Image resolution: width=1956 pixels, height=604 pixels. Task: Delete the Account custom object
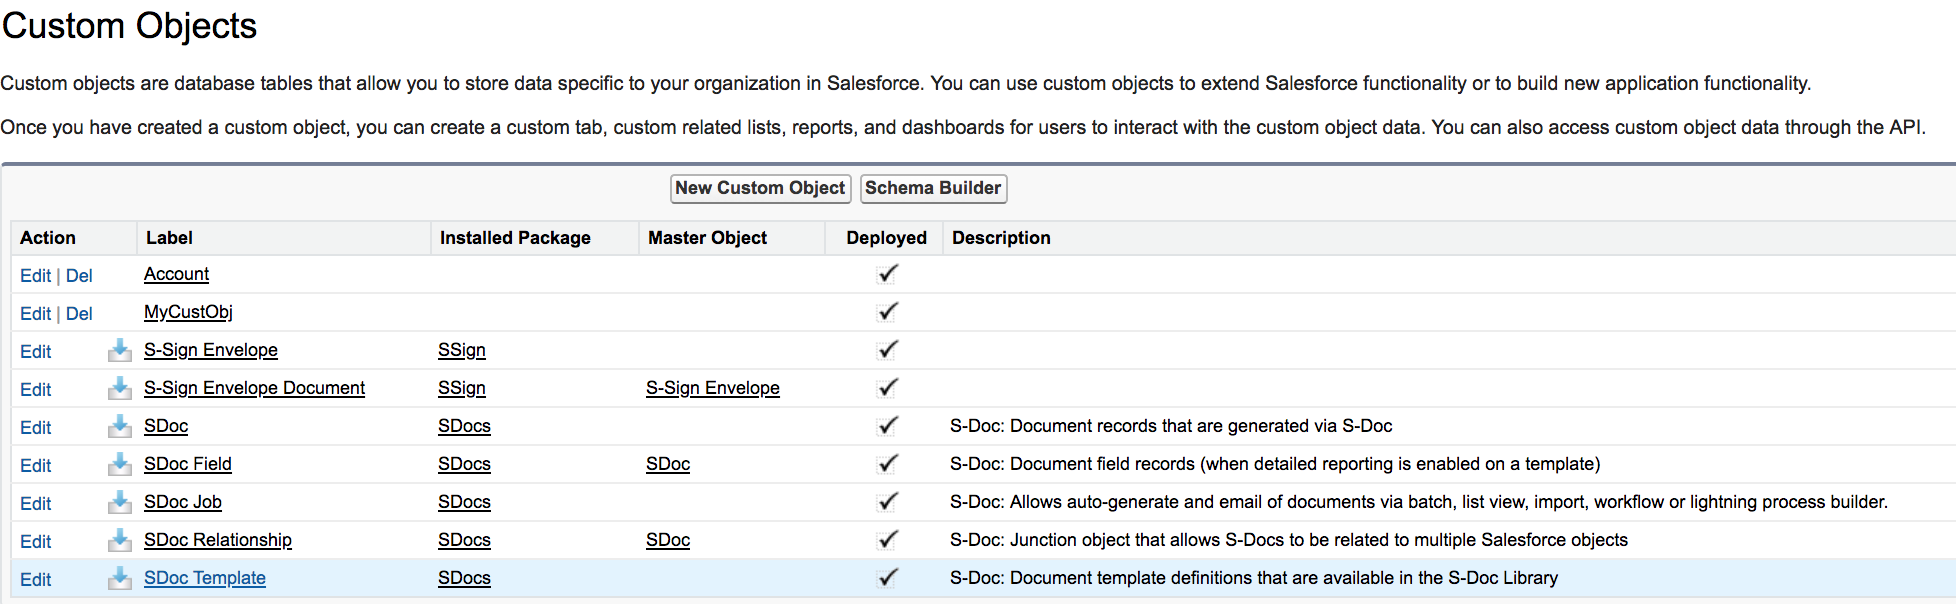tap(79, 276)
